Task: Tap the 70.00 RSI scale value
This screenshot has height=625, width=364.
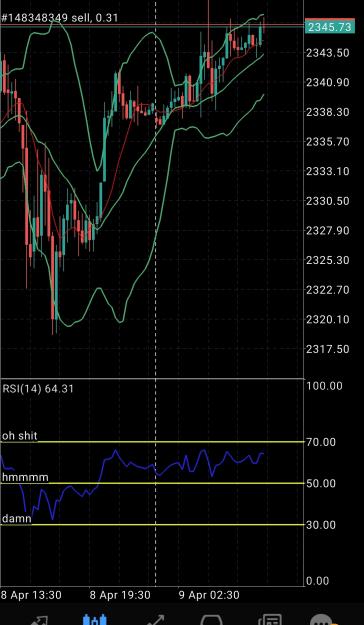Action: coord(321,442)
